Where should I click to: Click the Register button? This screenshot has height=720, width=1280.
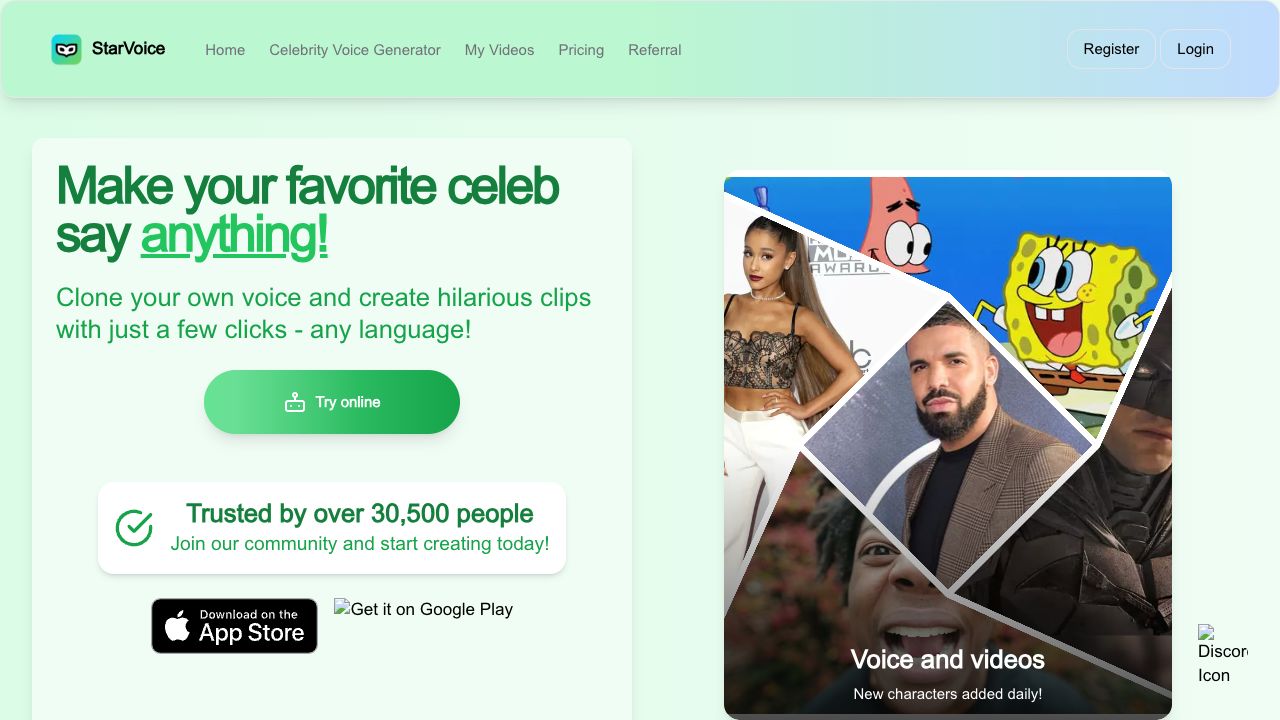[x=1111, y=49]
